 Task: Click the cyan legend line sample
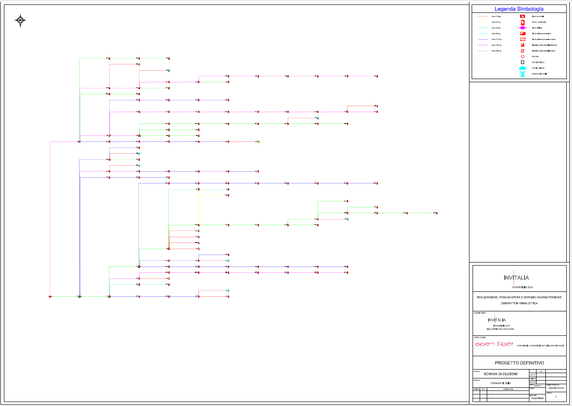[483, 34]
